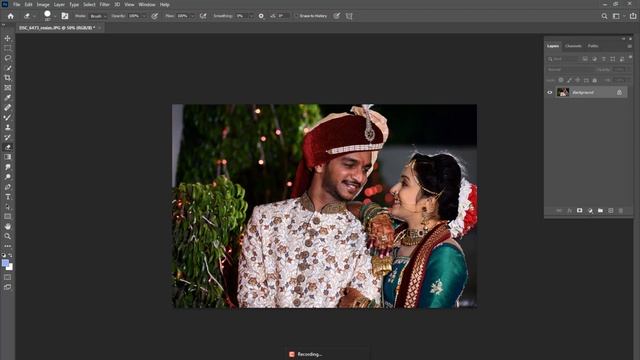Open the Eraser tool preset picker
This screenshot has width=640, height=360.
(x=29, y=16)
